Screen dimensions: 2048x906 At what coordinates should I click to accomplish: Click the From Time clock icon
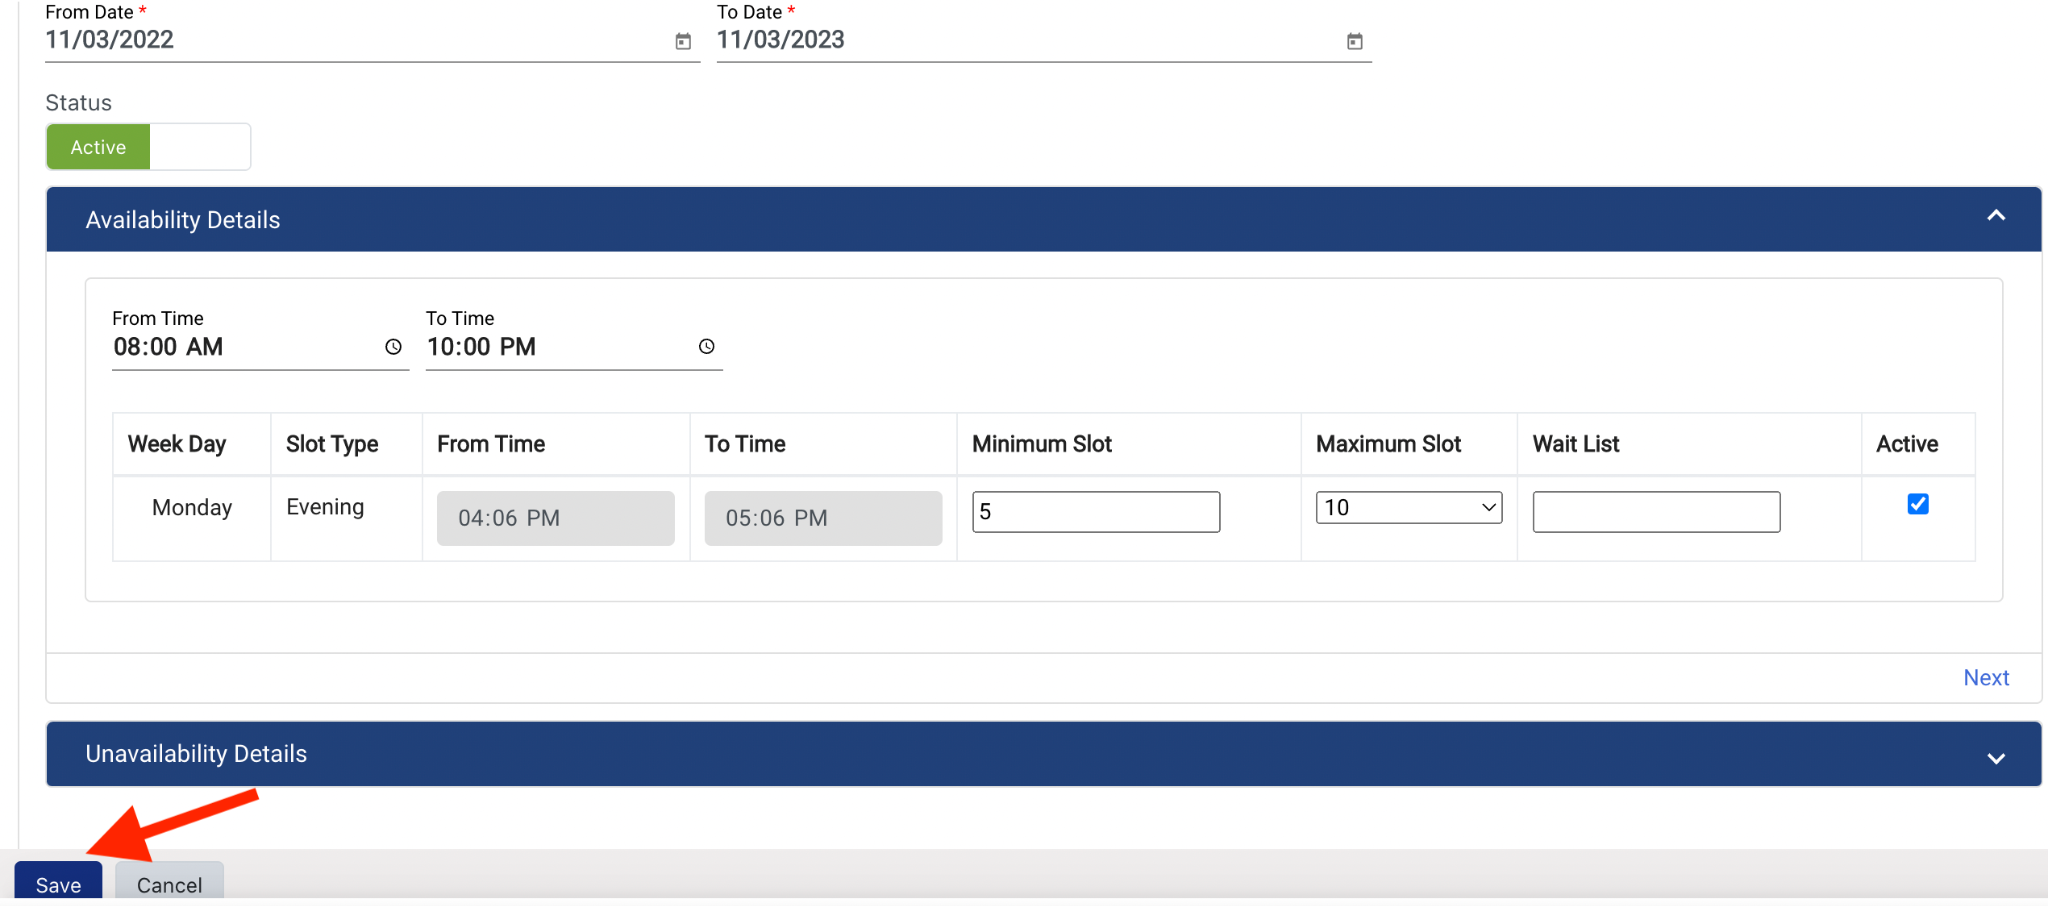(x=393, y=347)
